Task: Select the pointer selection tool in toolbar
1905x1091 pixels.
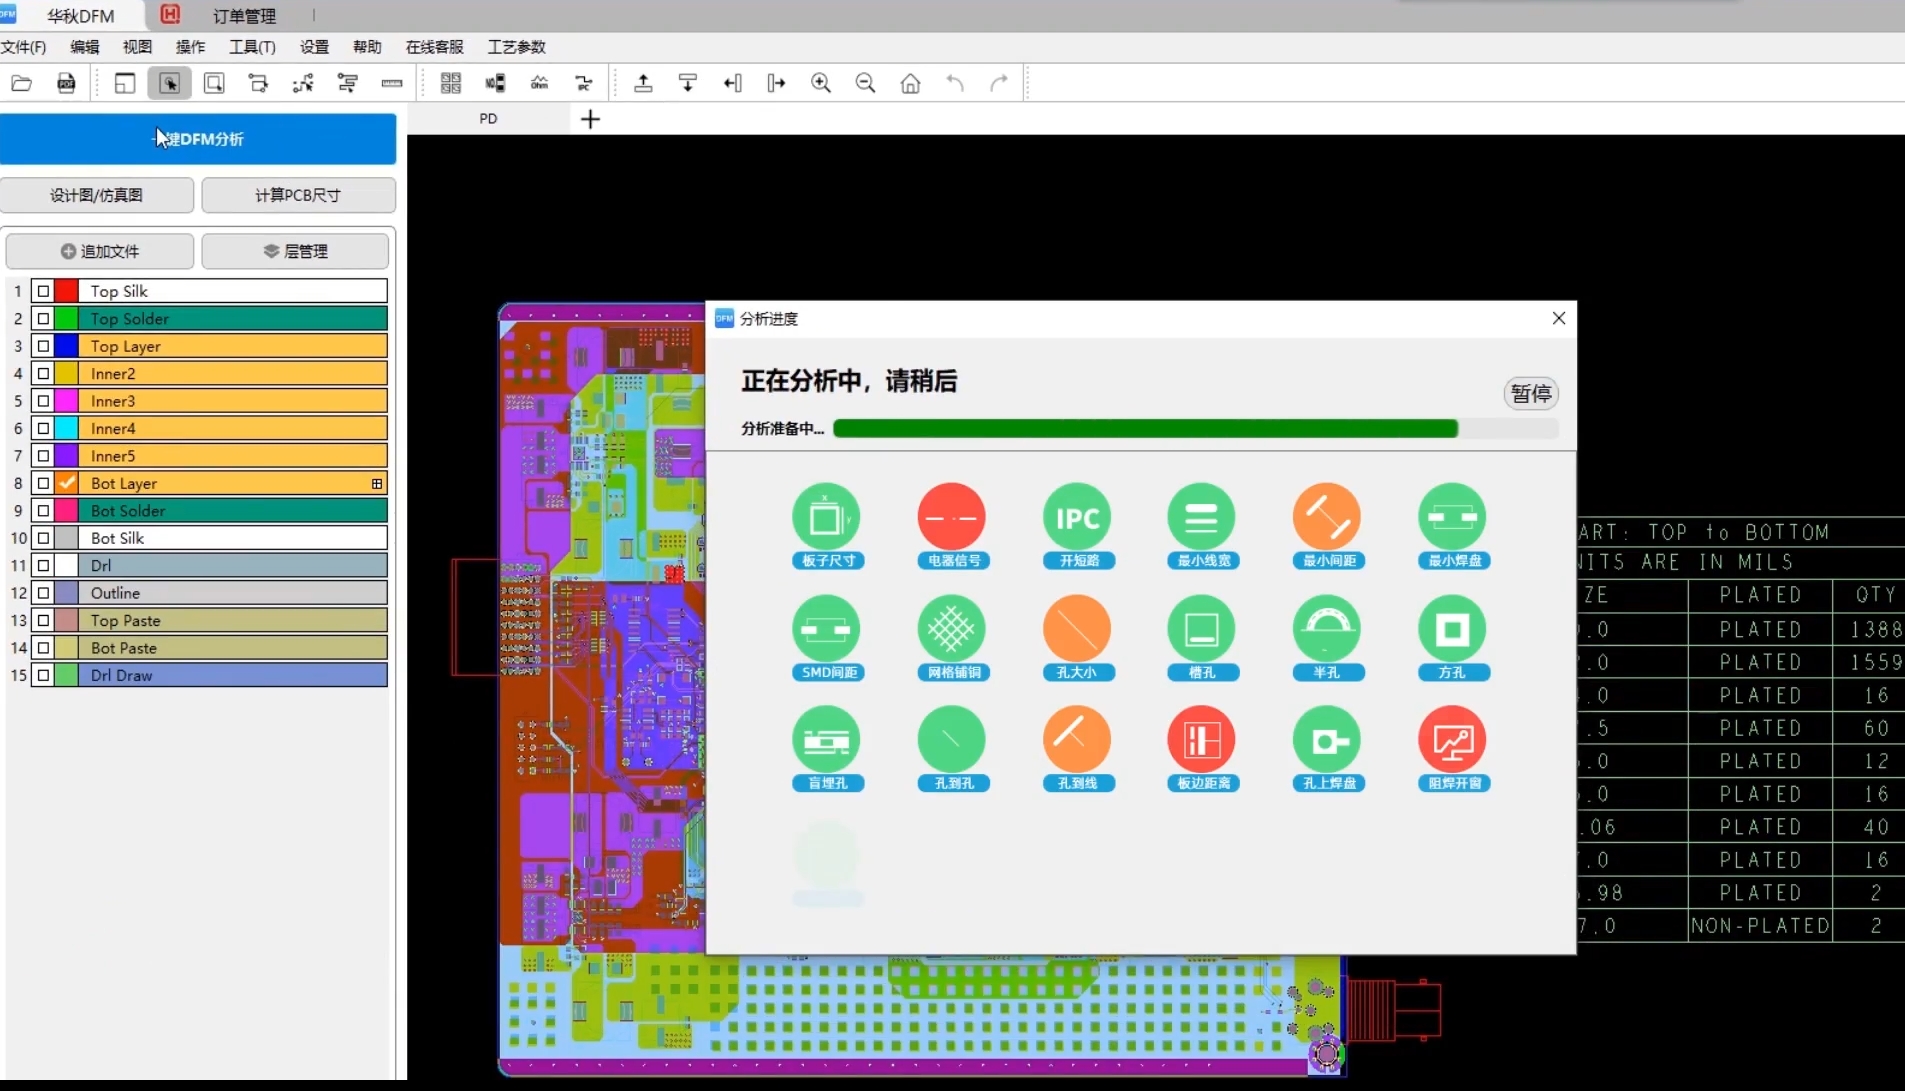Action: click(x=169, y=83)
